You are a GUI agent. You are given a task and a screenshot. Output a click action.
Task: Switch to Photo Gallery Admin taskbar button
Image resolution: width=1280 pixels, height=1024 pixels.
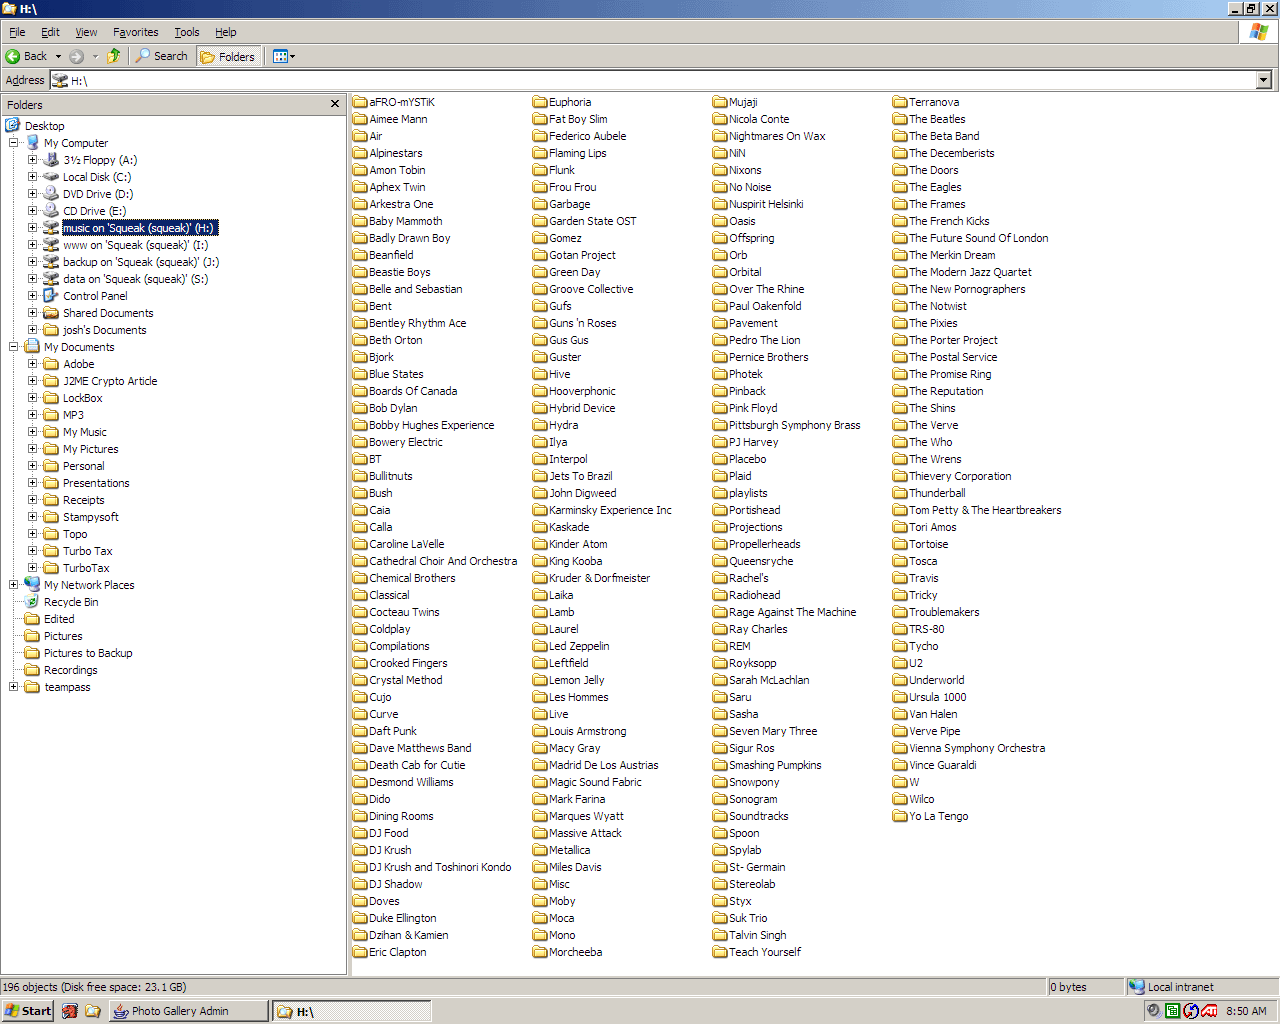pyautogui.click(x=188, y=1011)
